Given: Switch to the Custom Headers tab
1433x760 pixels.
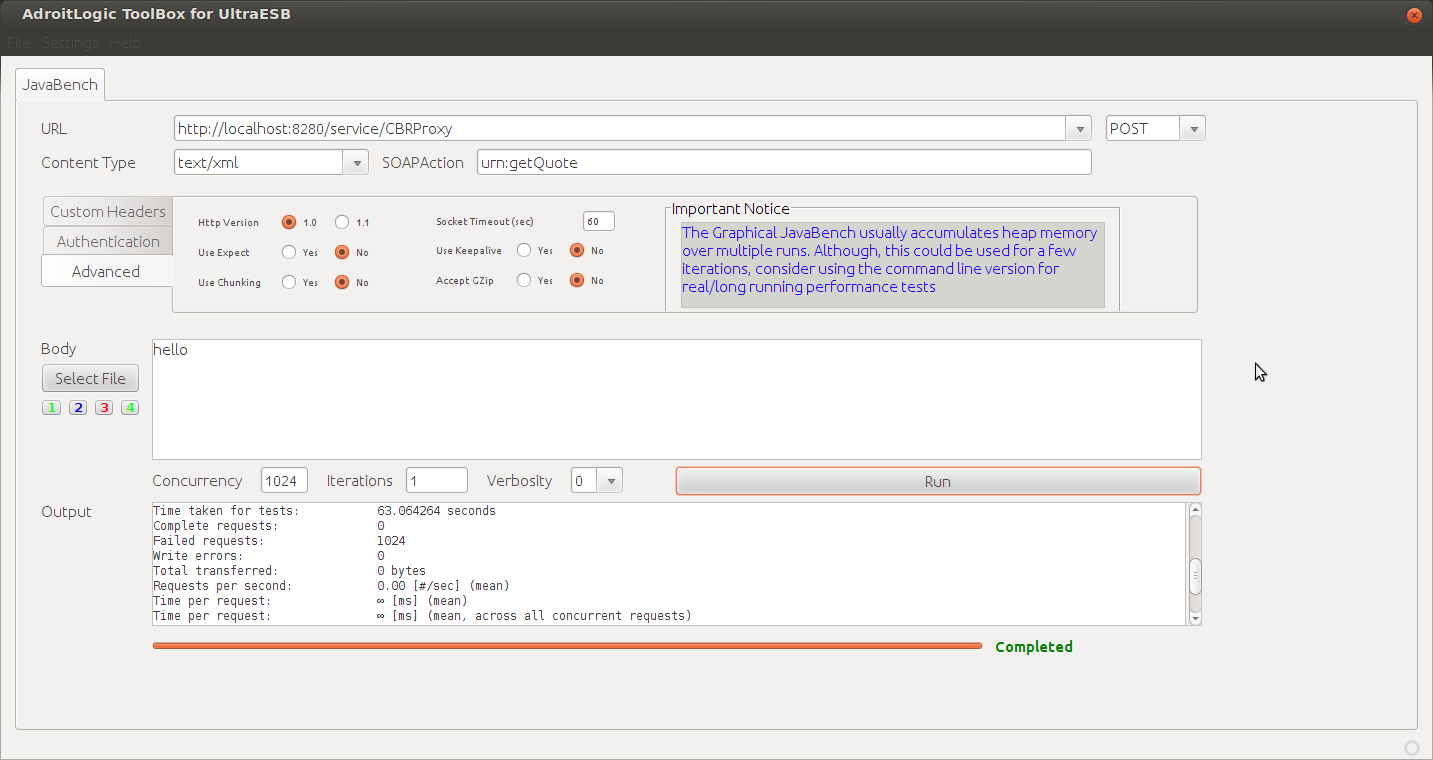Looking at the screenshot, I should (x=108, y=211).
